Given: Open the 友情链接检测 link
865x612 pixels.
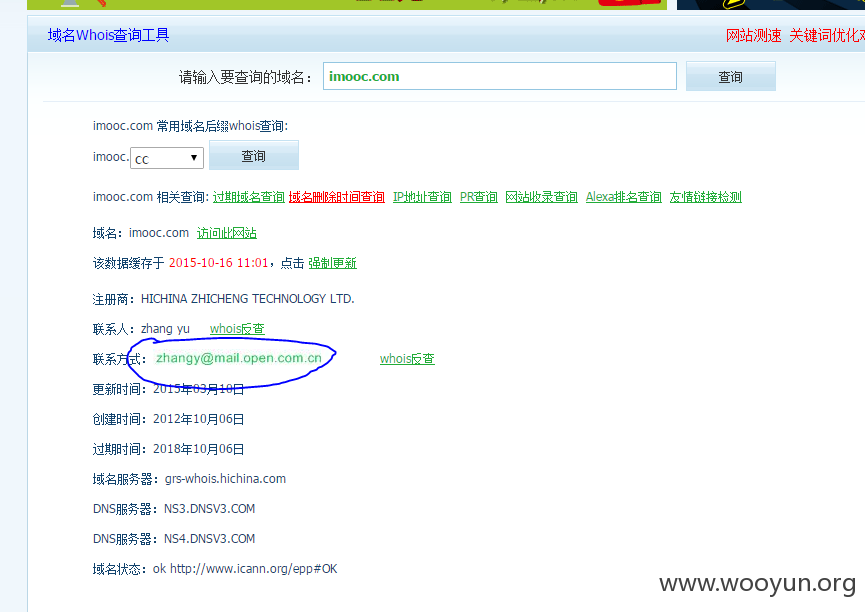Looking at the screenshot, I should coord(706,197).
